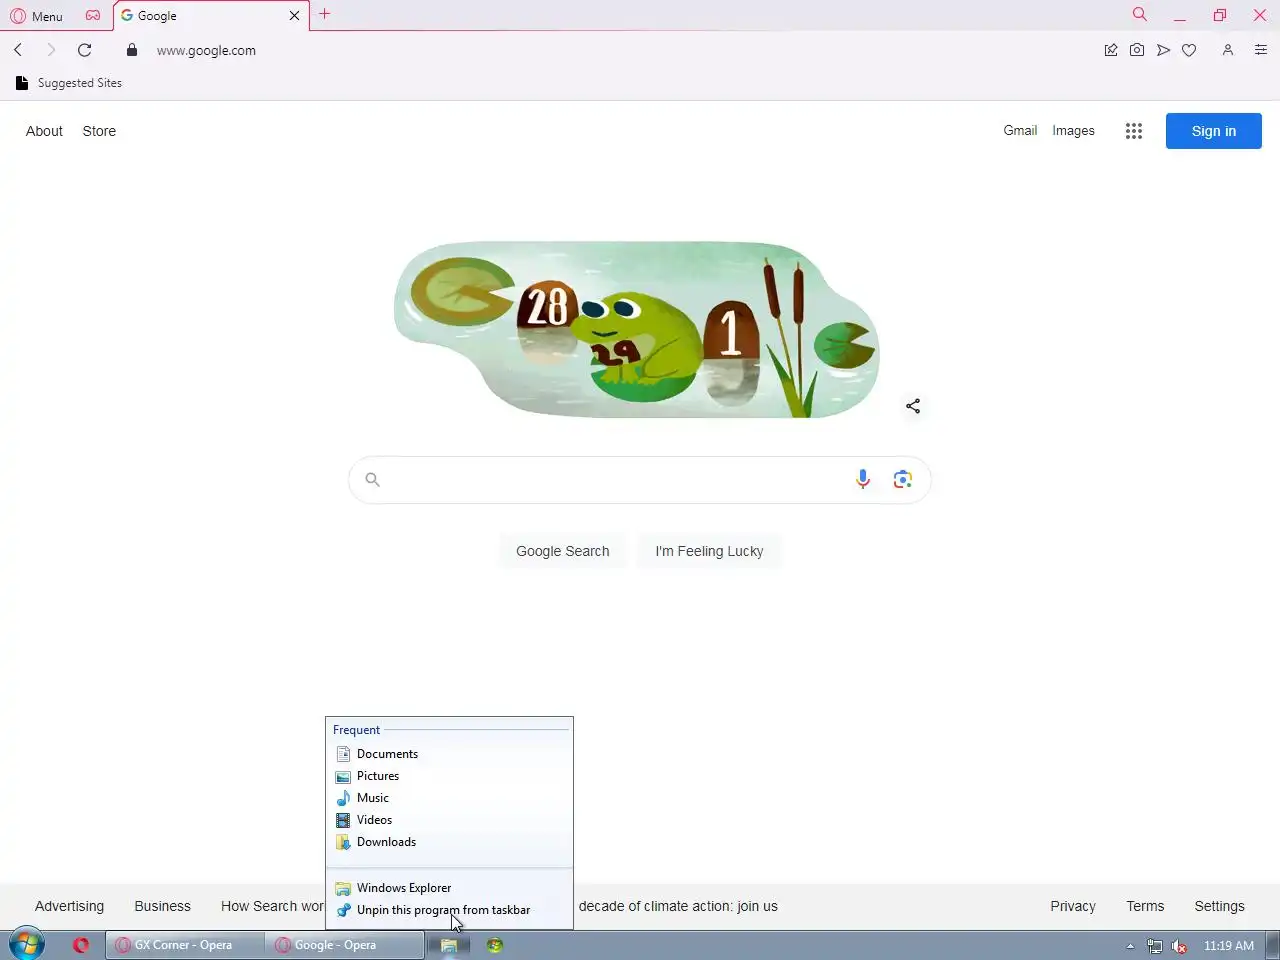Open the network tray icon
1280x960 pixels.
point(1154,946)
